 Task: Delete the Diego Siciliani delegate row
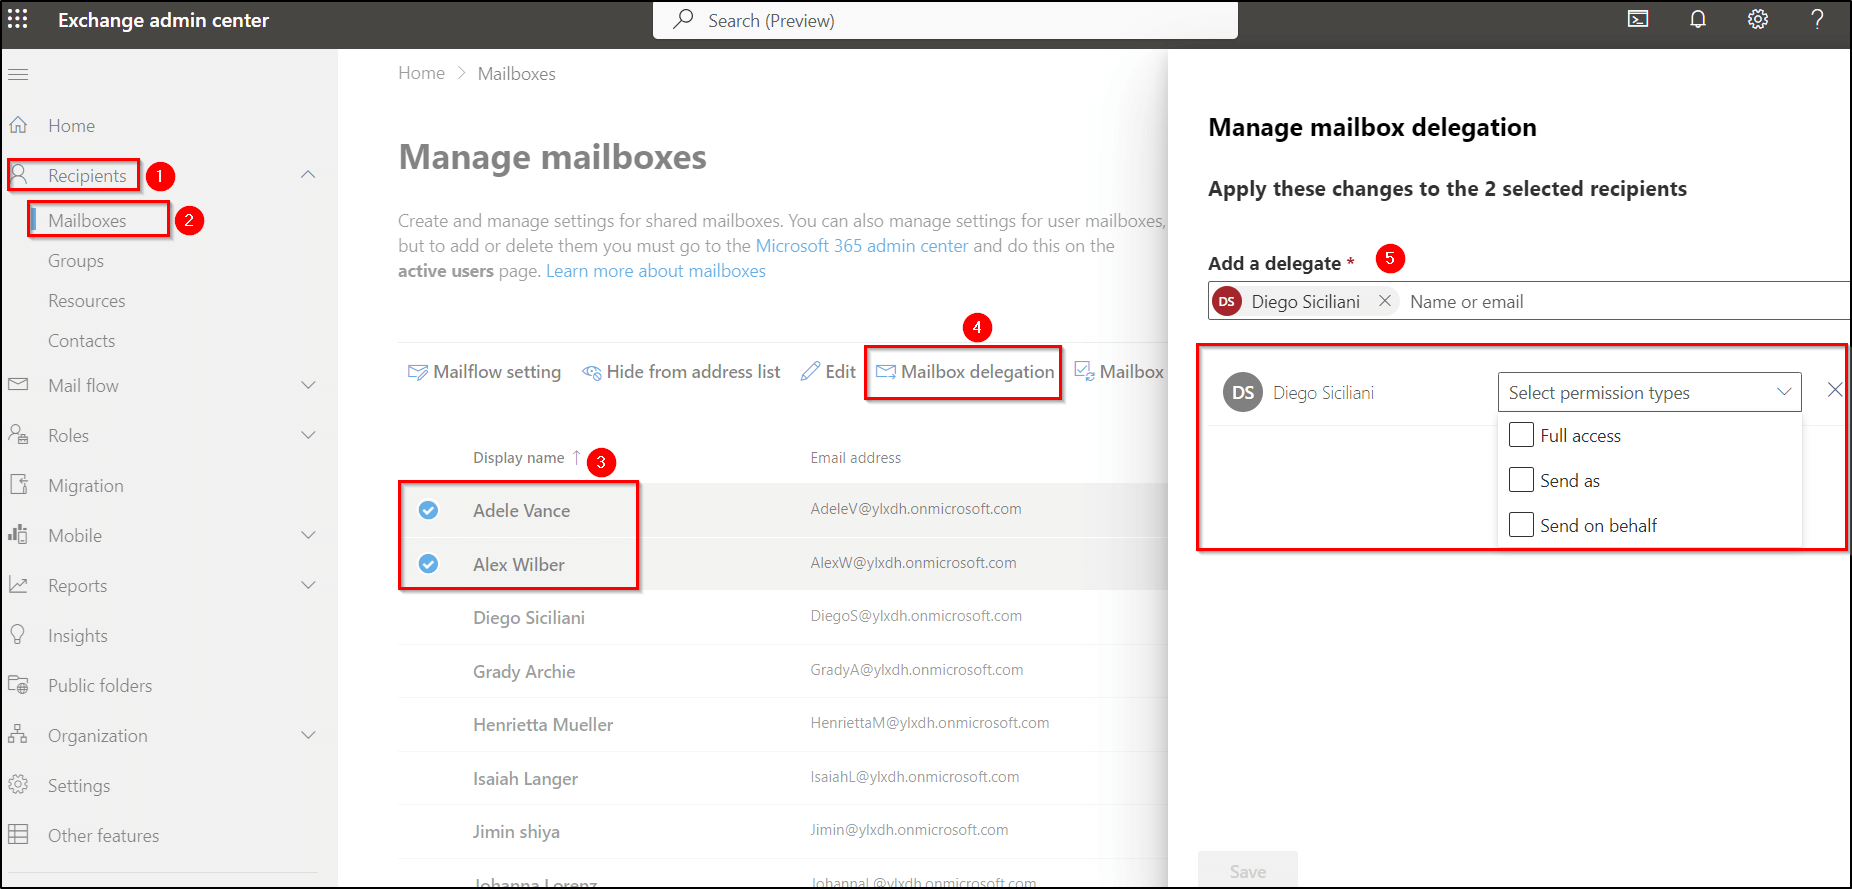1835,390
